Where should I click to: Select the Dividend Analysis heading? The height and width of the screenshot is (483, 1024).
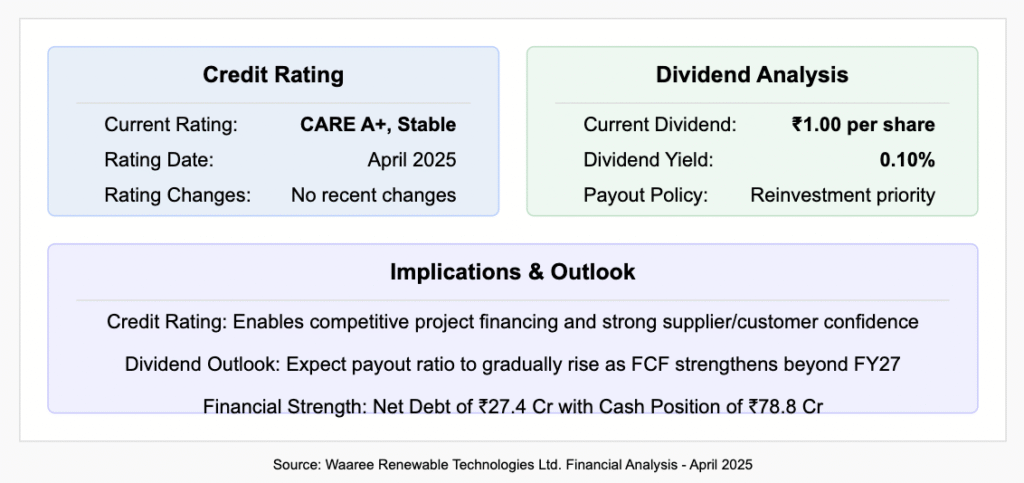point(752,75)
